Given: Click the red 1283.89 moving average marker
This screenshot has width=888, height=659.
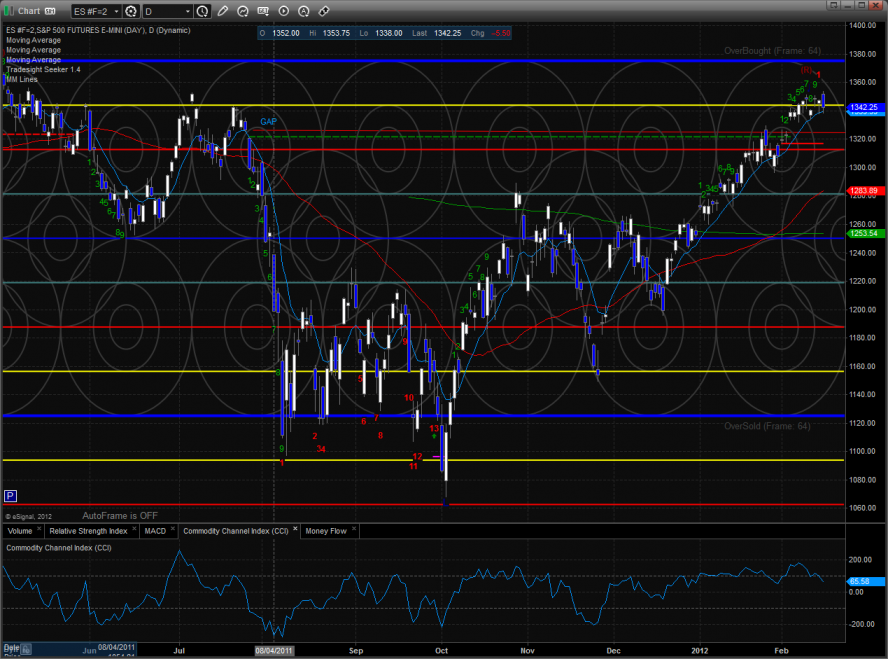Looking at the screenshot, I should click(864, 191).
